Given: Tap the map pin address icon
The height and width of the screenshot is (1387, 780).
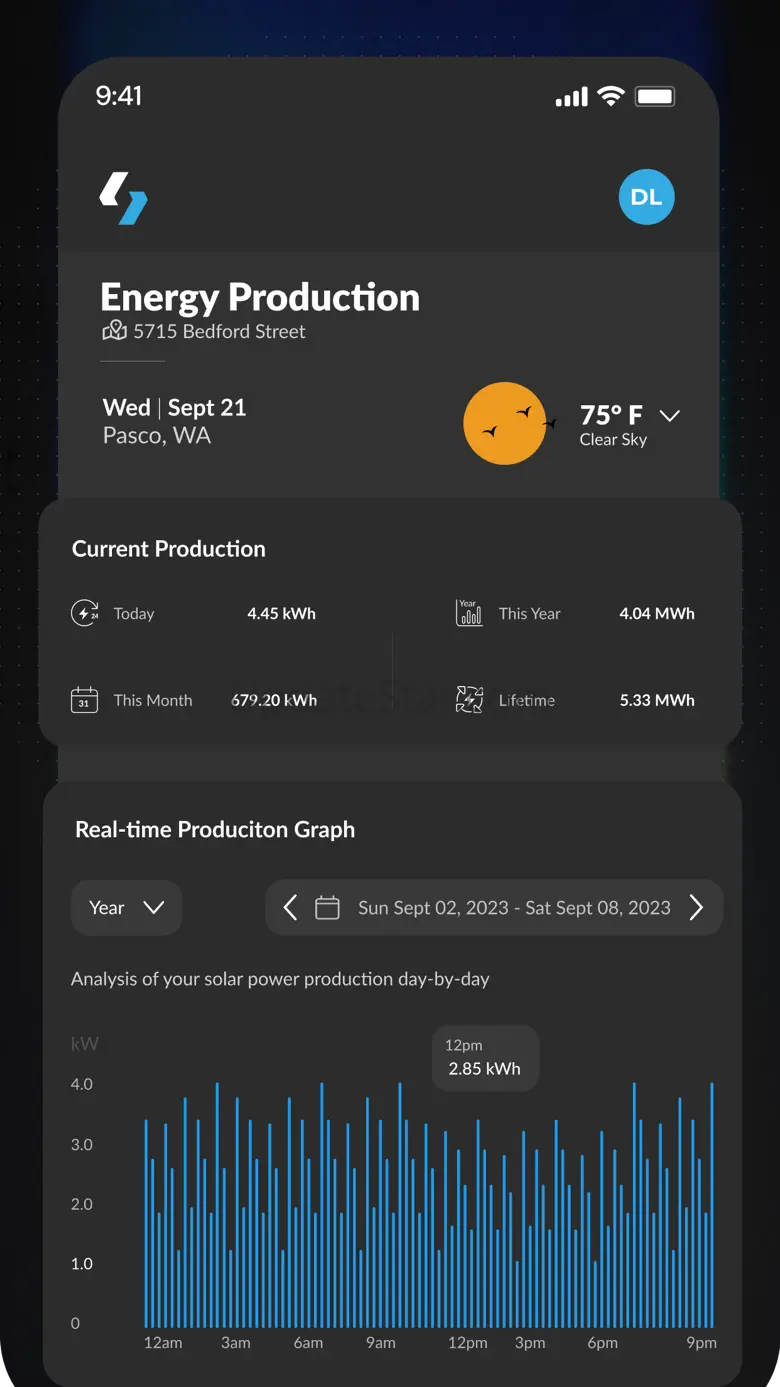Looking at the screenshot, I should (115, 331).
